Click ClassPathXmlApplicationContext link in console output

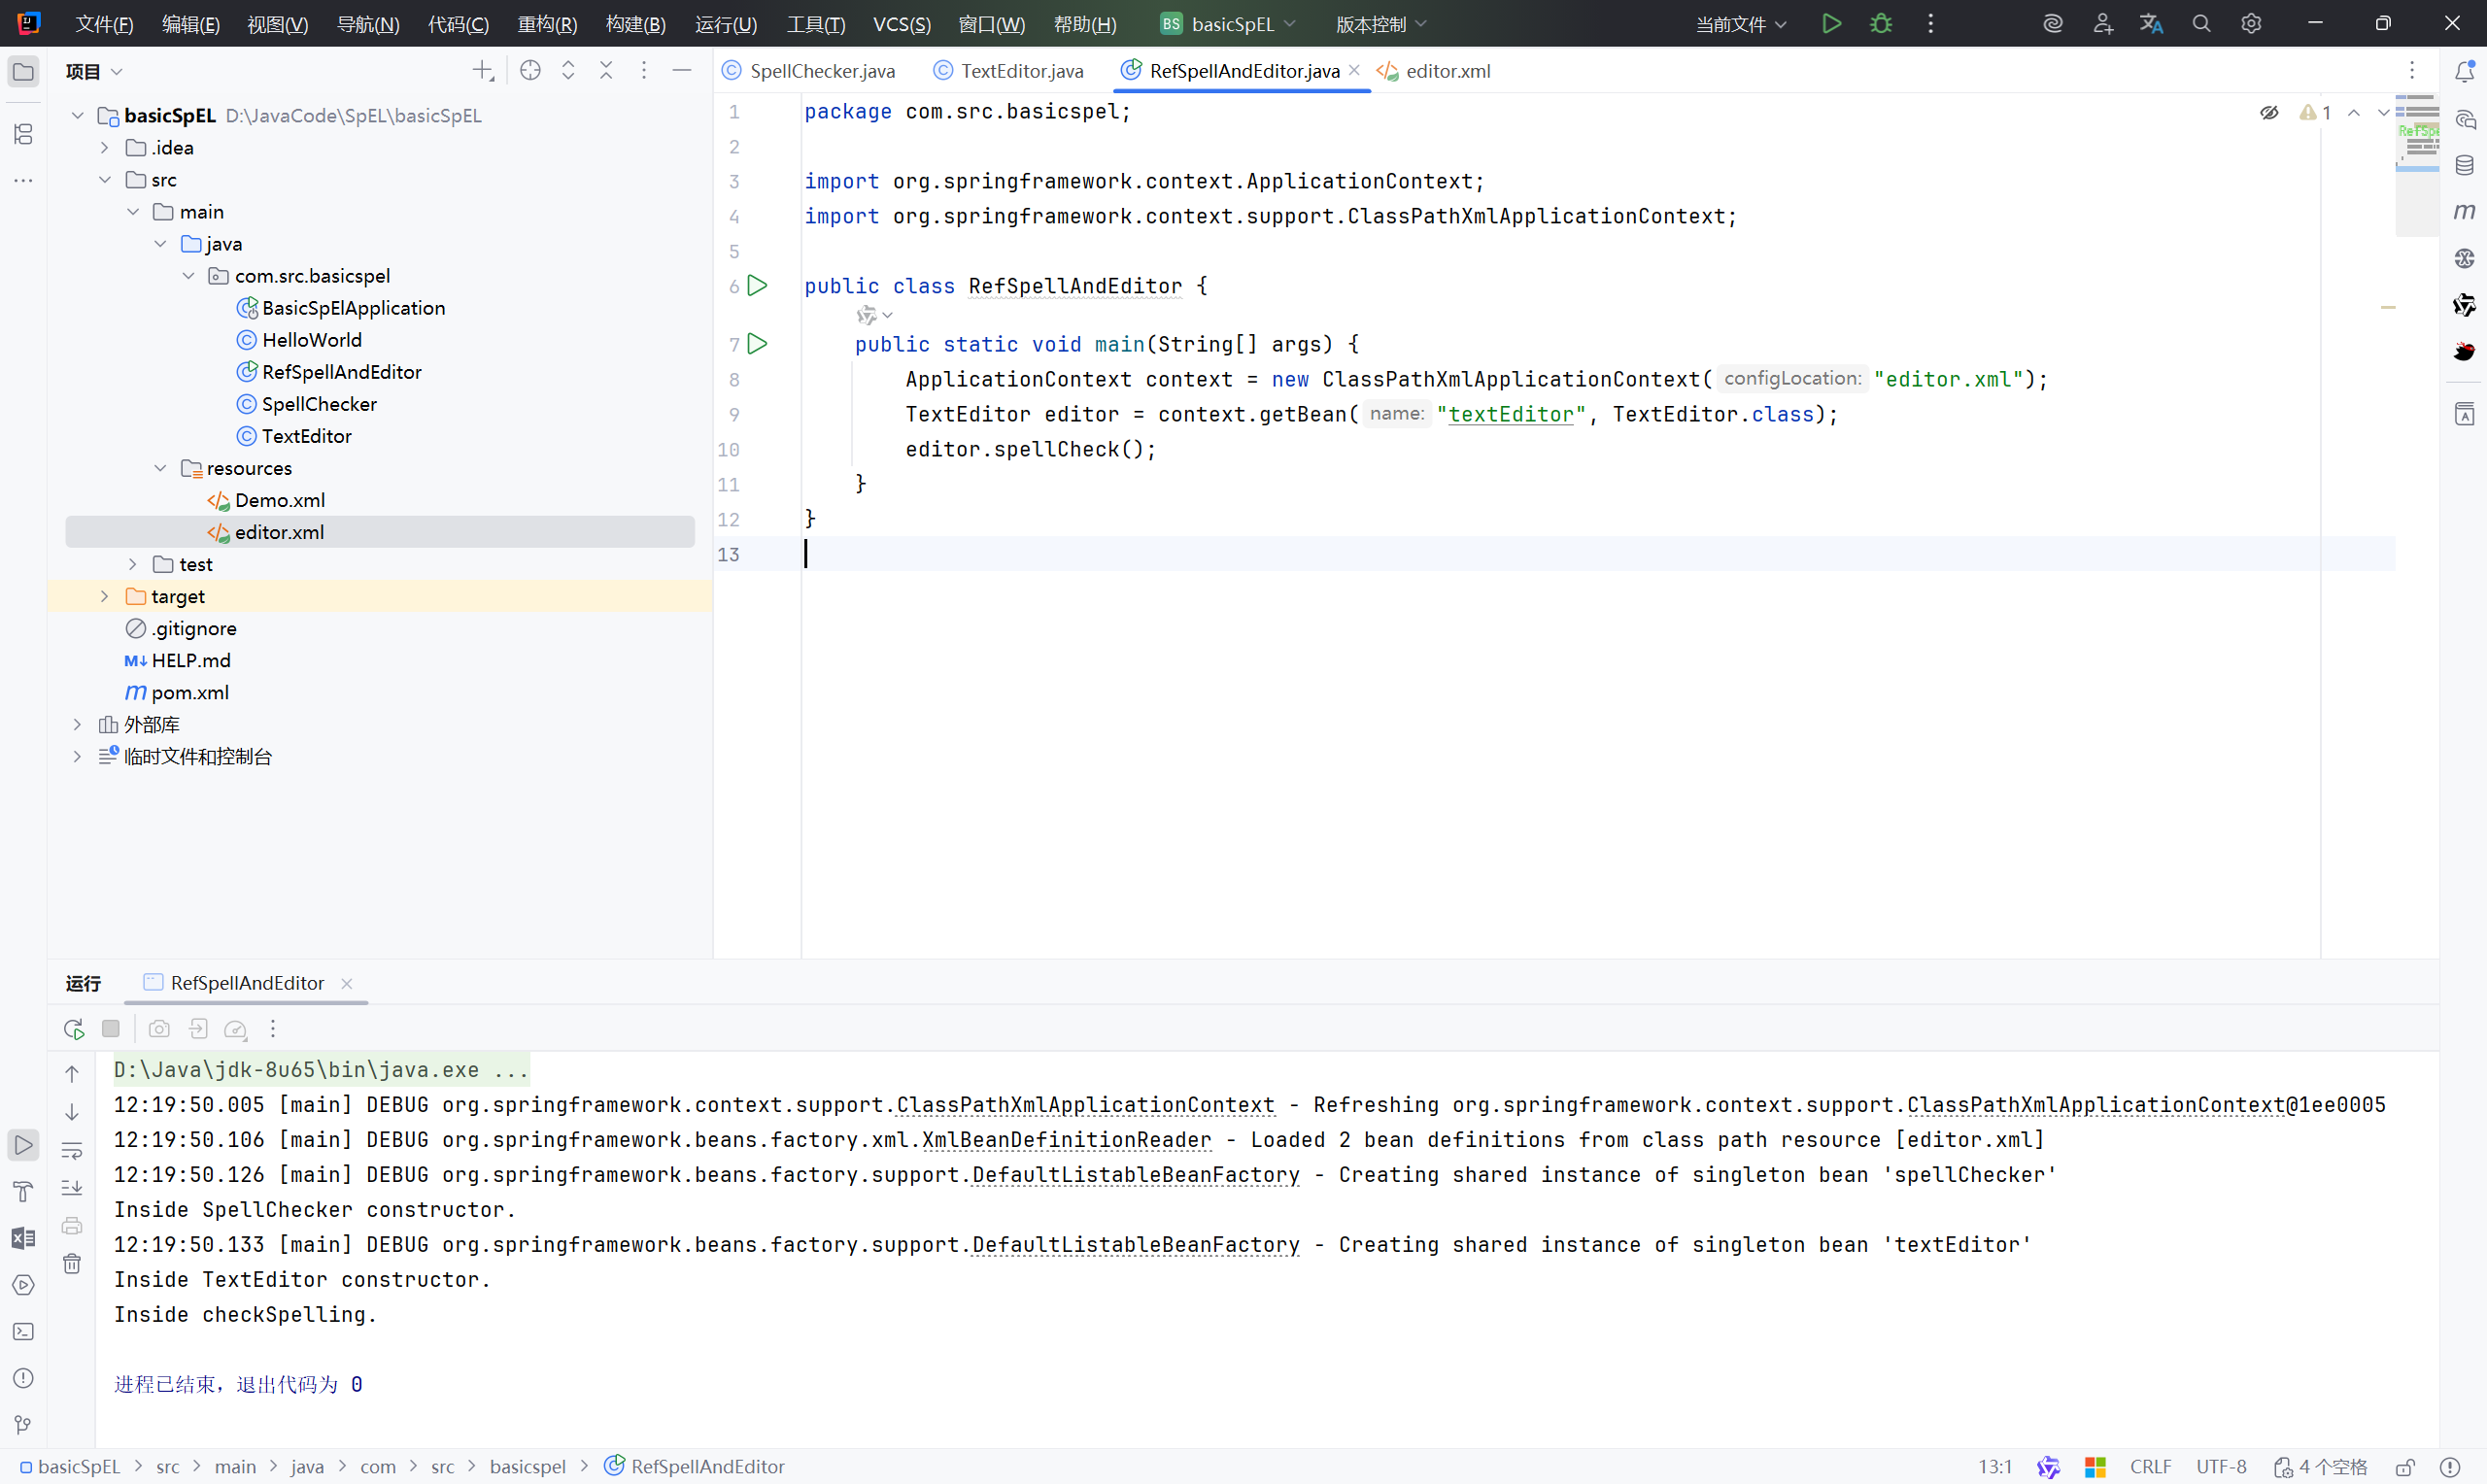[1085, 1104]
